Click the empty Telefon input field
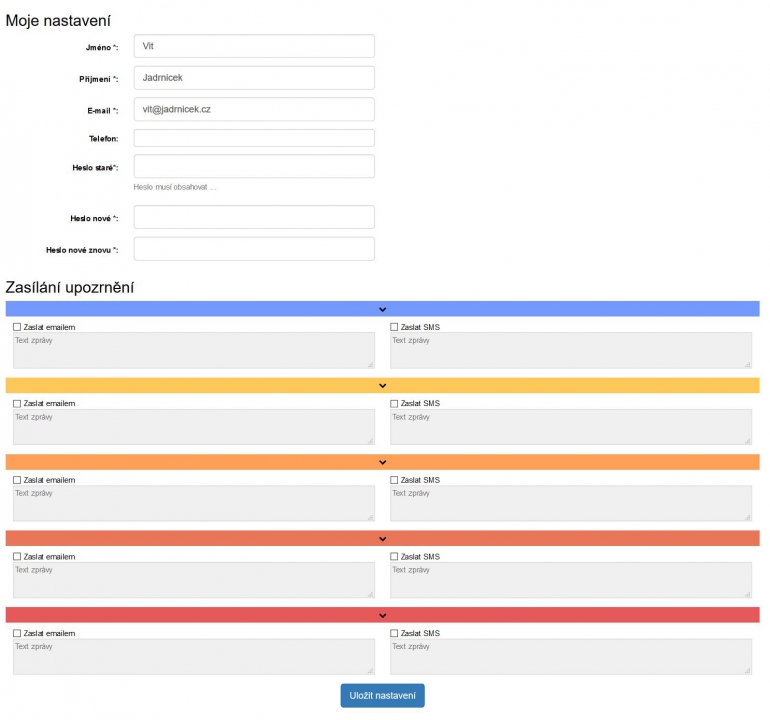Screen dimensions: 770x720 [254, 138]
